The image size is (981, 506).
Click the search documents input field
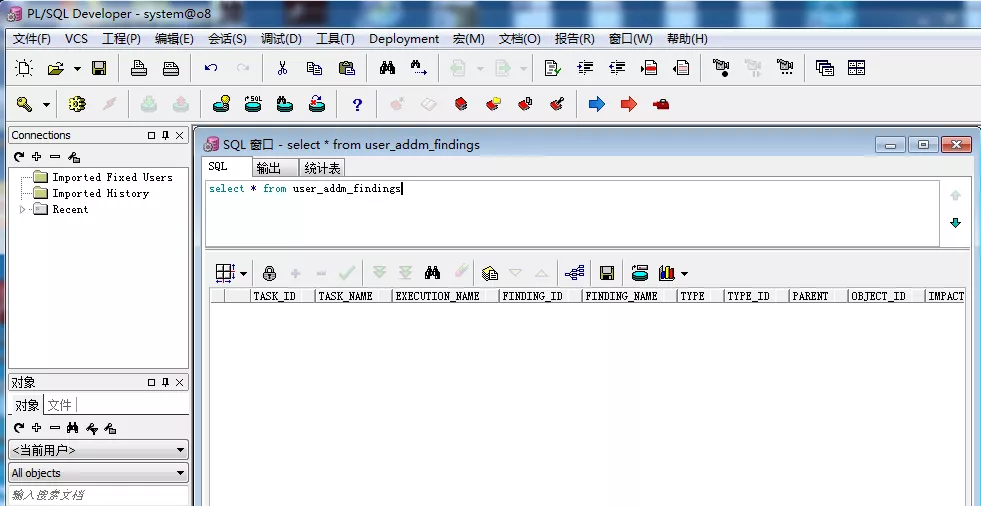coord(98,495)
